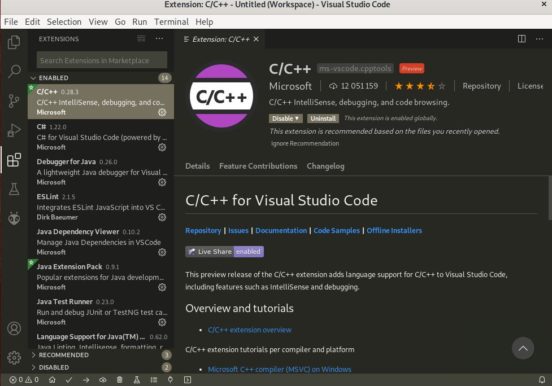Viewport: 552px width, 386px height.
Task: Switch to the Changelog tab
Action: click(325, 166)
